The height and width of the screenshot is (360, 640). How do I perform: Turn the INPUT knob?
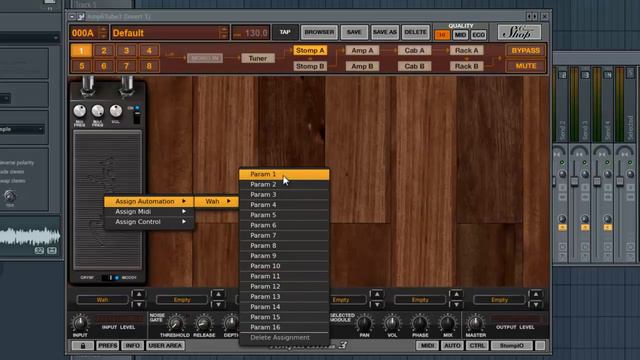(x=80, y=323)
